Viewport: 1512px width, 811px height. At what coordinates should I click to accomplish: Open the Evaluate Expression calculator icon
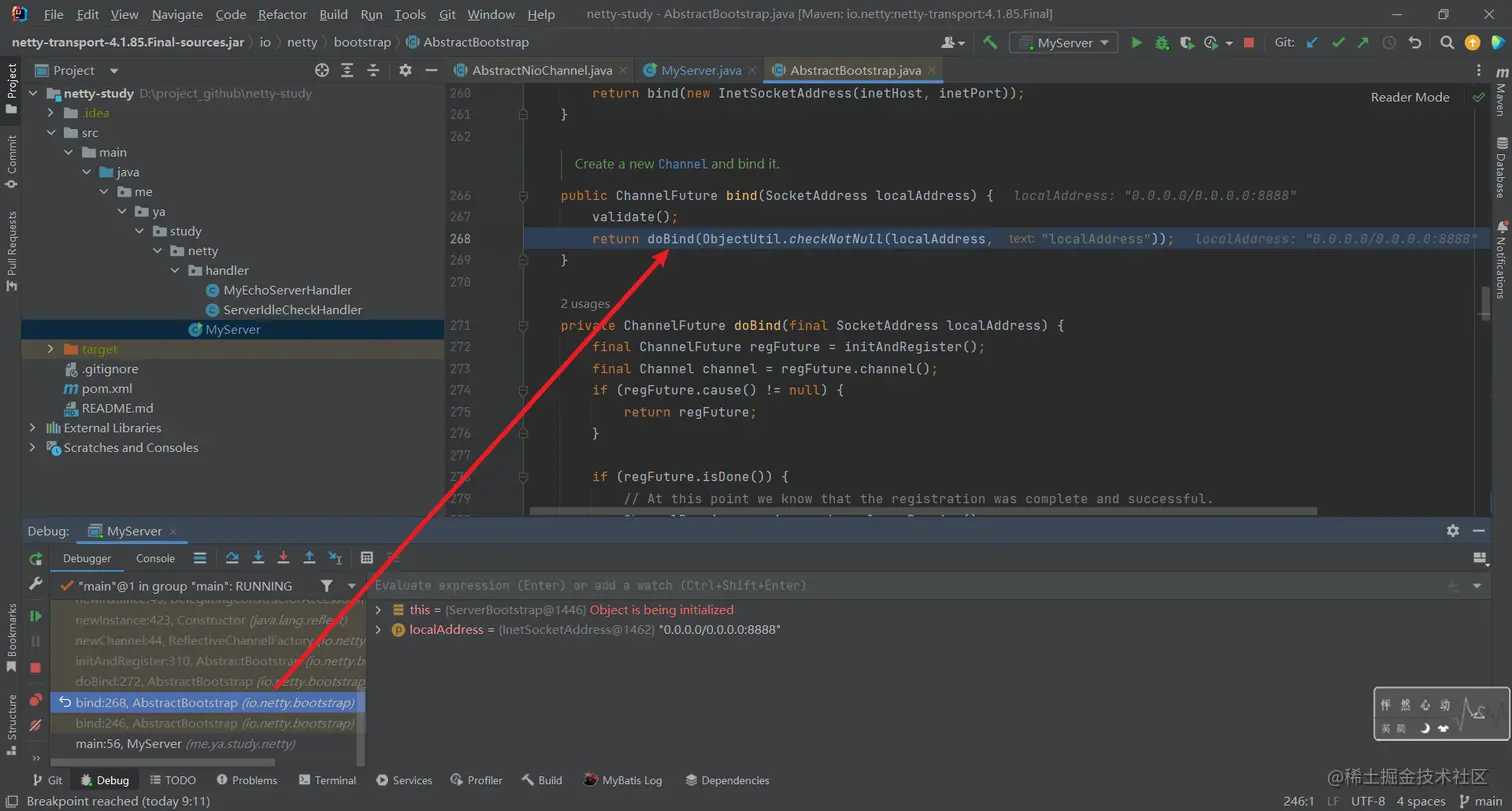(x=367, y=558)
